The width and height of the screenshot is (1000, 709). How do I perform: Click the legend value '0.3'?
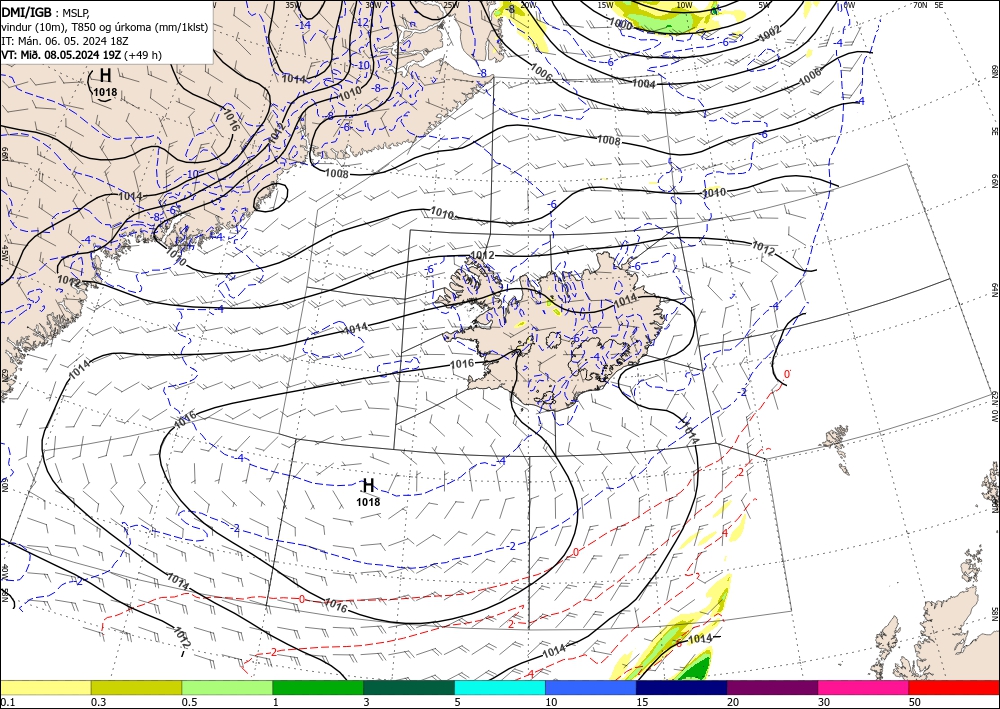(x=98, y=702)
